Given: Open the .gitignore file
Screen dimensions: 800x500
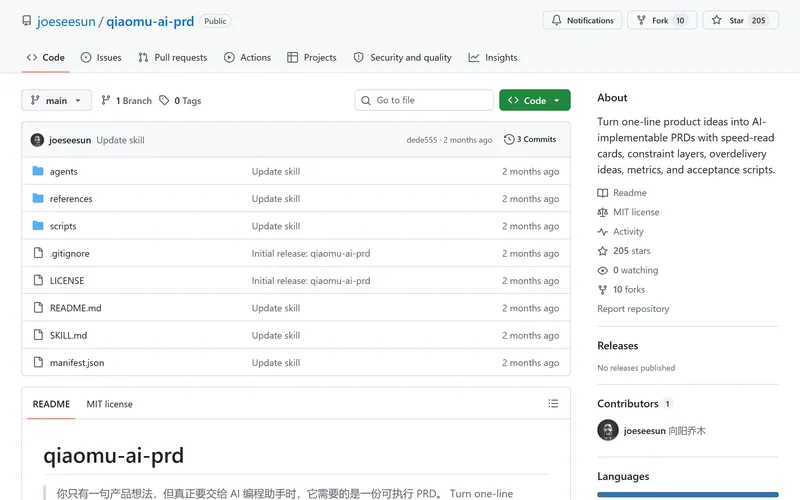Looking at the screenshot, I should click(x=69, y=254).
